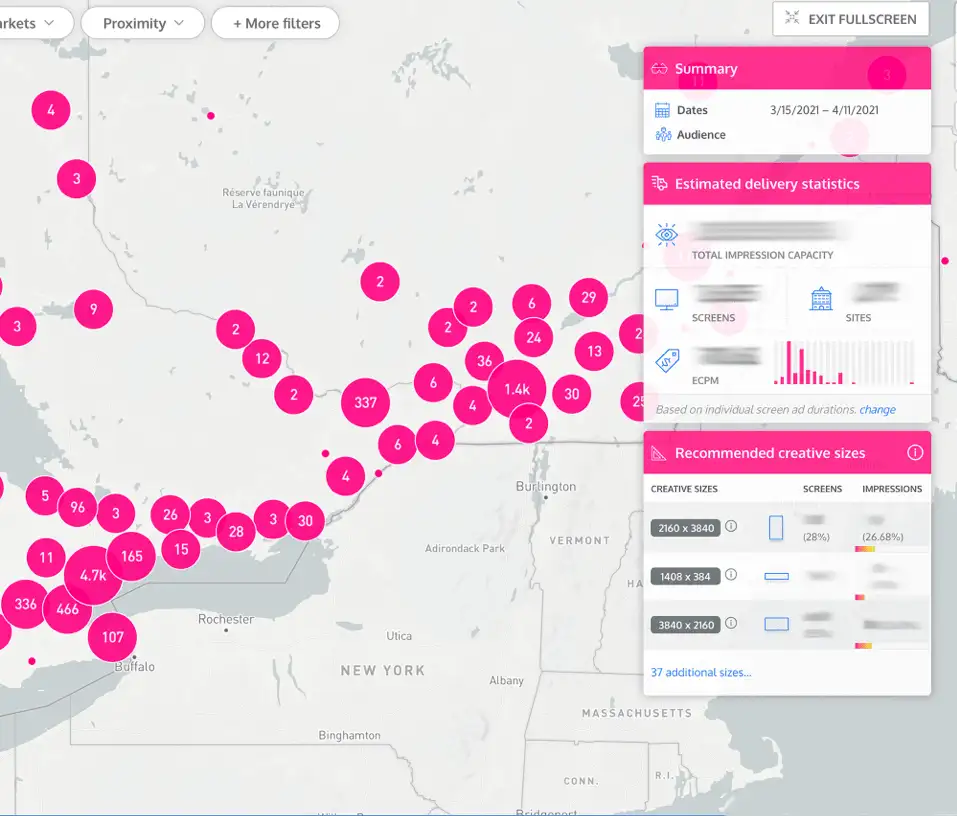Click the date range 3/15/2021 – 4/11/2021
The width and height of the screenshot is (957, 816).
pos(825,110)
